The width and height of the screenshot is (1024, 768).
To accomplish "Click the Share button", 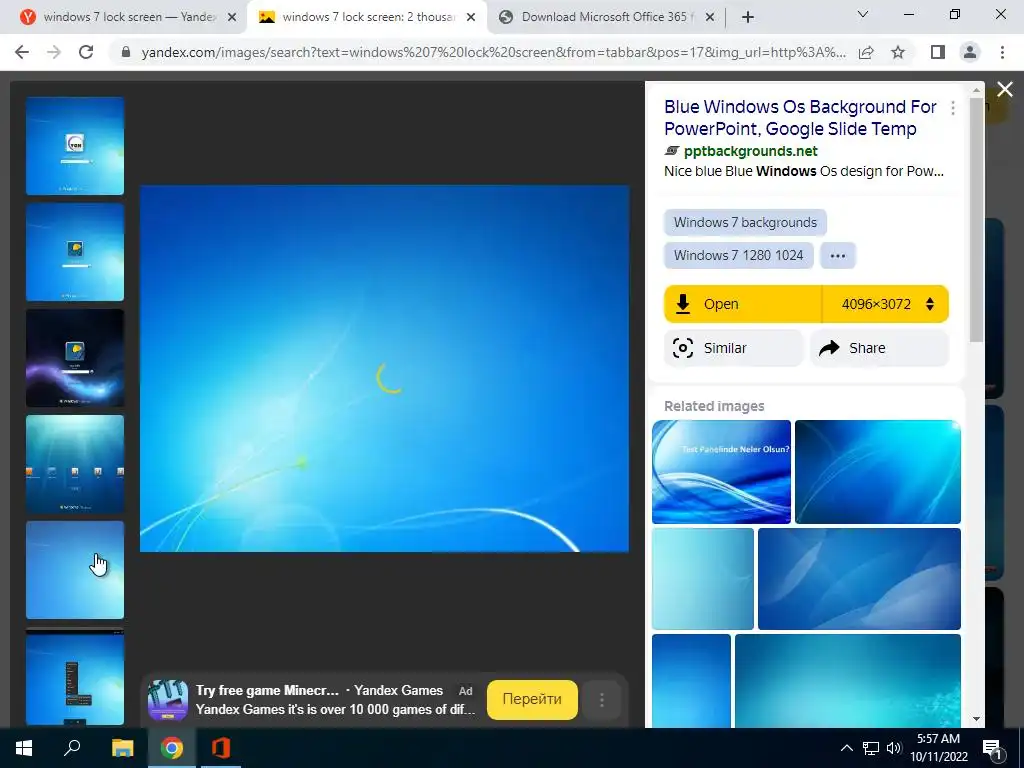I will click(x=879, y=348).
